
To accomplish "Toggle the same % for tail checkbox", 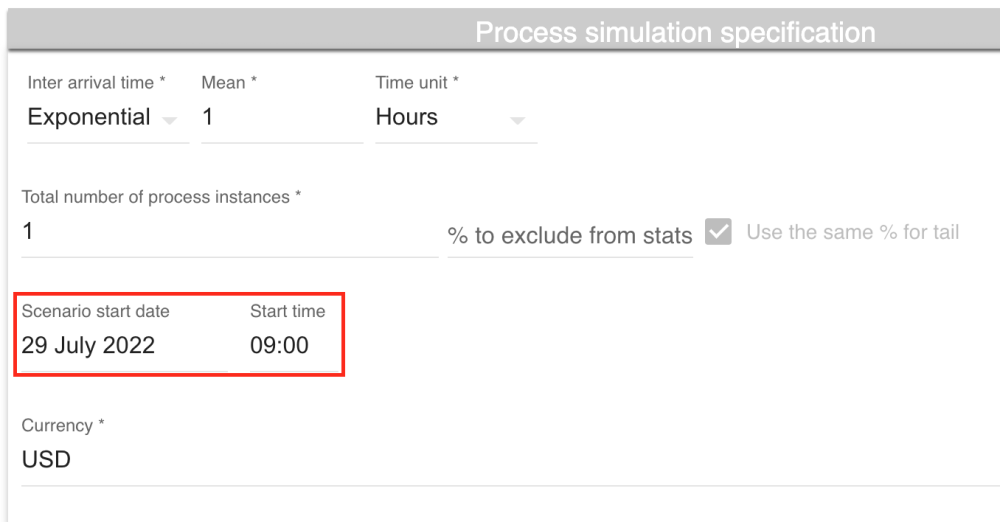I will coord(718,232).
